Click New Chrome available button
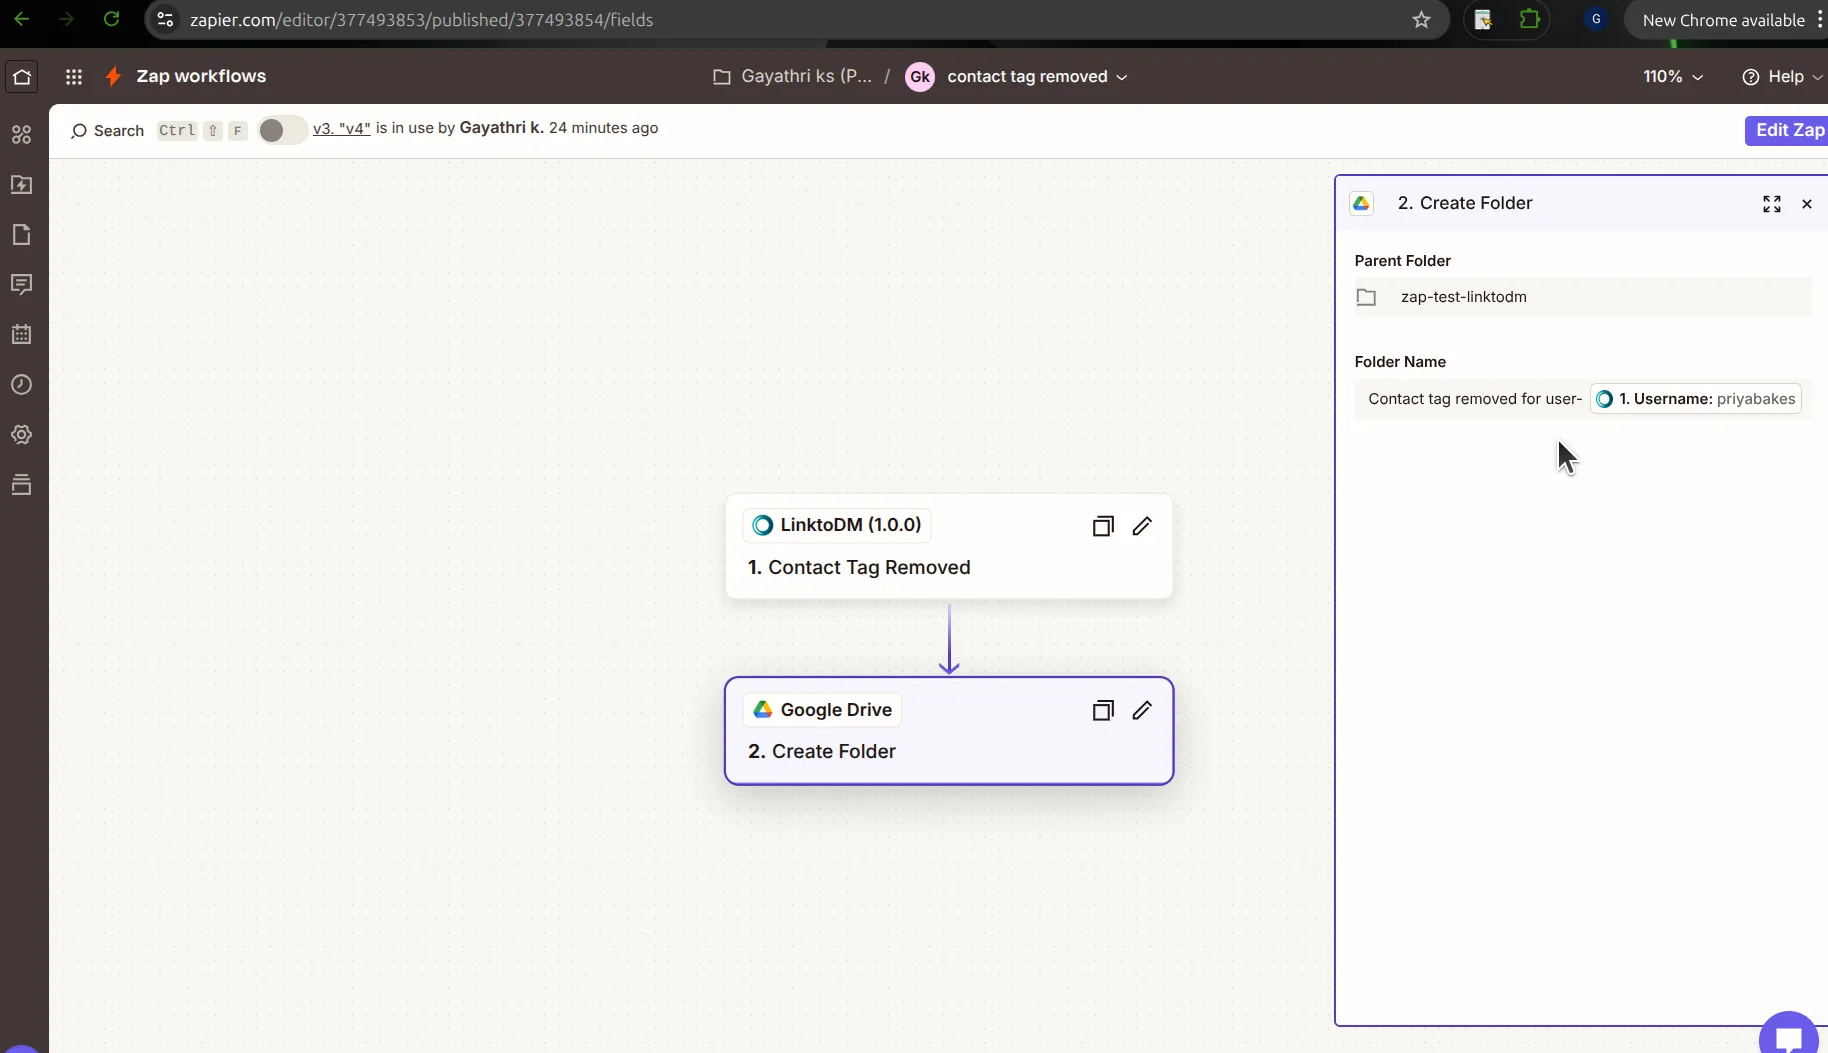This screenshot has width=1828, height=1053. tap(1723, 20)
